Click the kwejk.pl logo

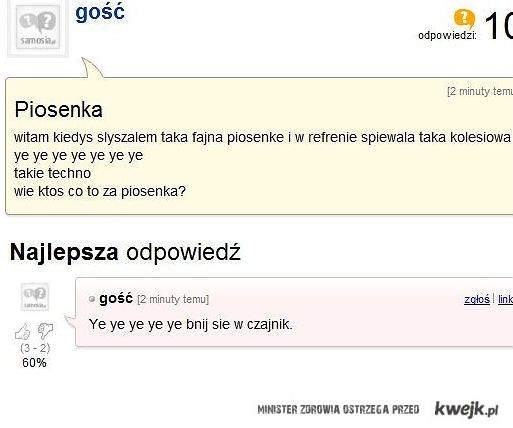pos(467,409)
